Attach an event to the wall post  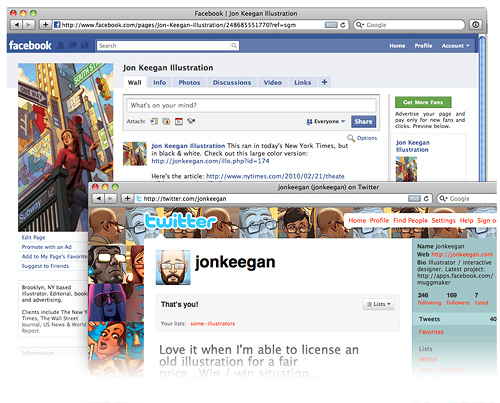179,121
